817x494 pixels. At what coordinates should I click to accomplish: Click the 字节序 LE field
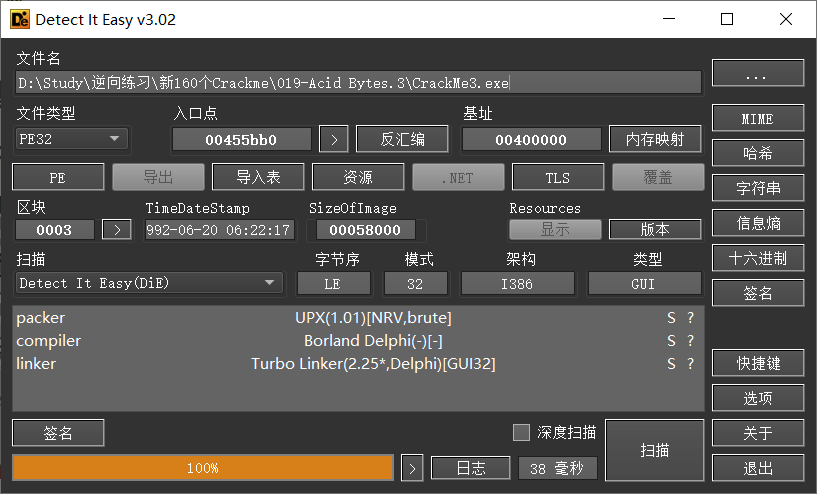point(333,284)
